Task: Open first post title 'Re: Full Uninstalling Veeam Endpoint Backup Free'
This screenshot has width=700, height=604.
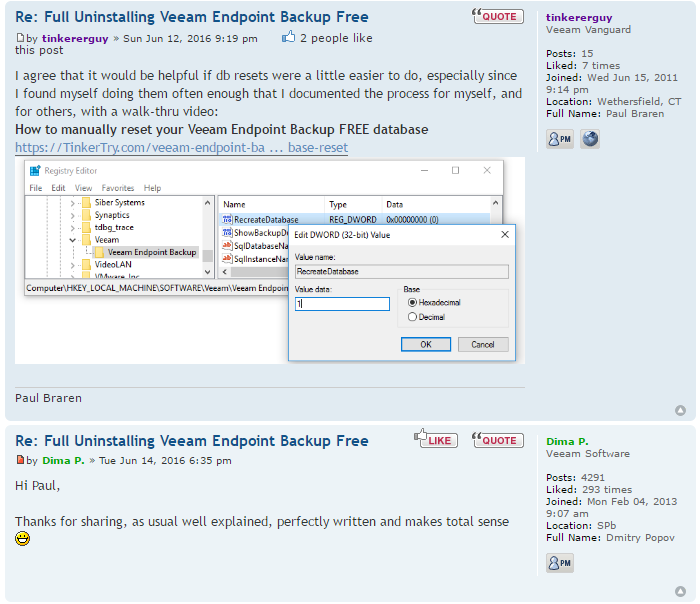Action: click(x=192, y=17)
